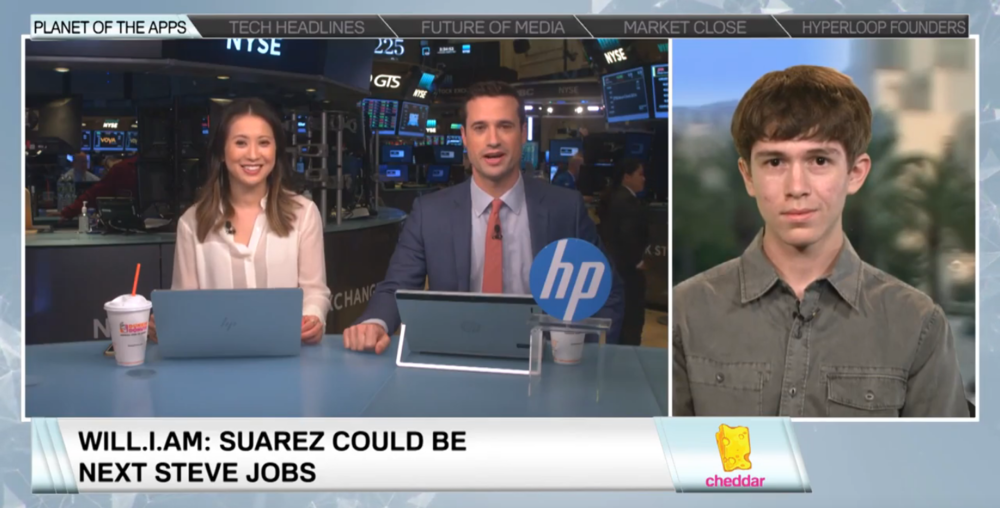Click the lapel microphone on guest's shirt
1000x508 pixels.
[800, 320]
